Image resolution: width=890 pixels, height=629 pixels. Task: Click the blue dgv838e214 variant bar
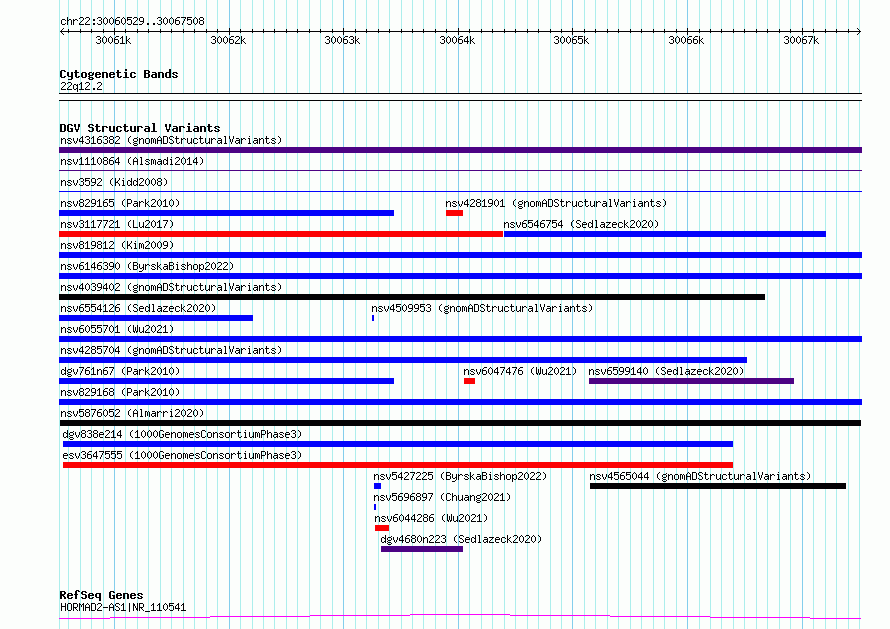(x=398, y=444)
